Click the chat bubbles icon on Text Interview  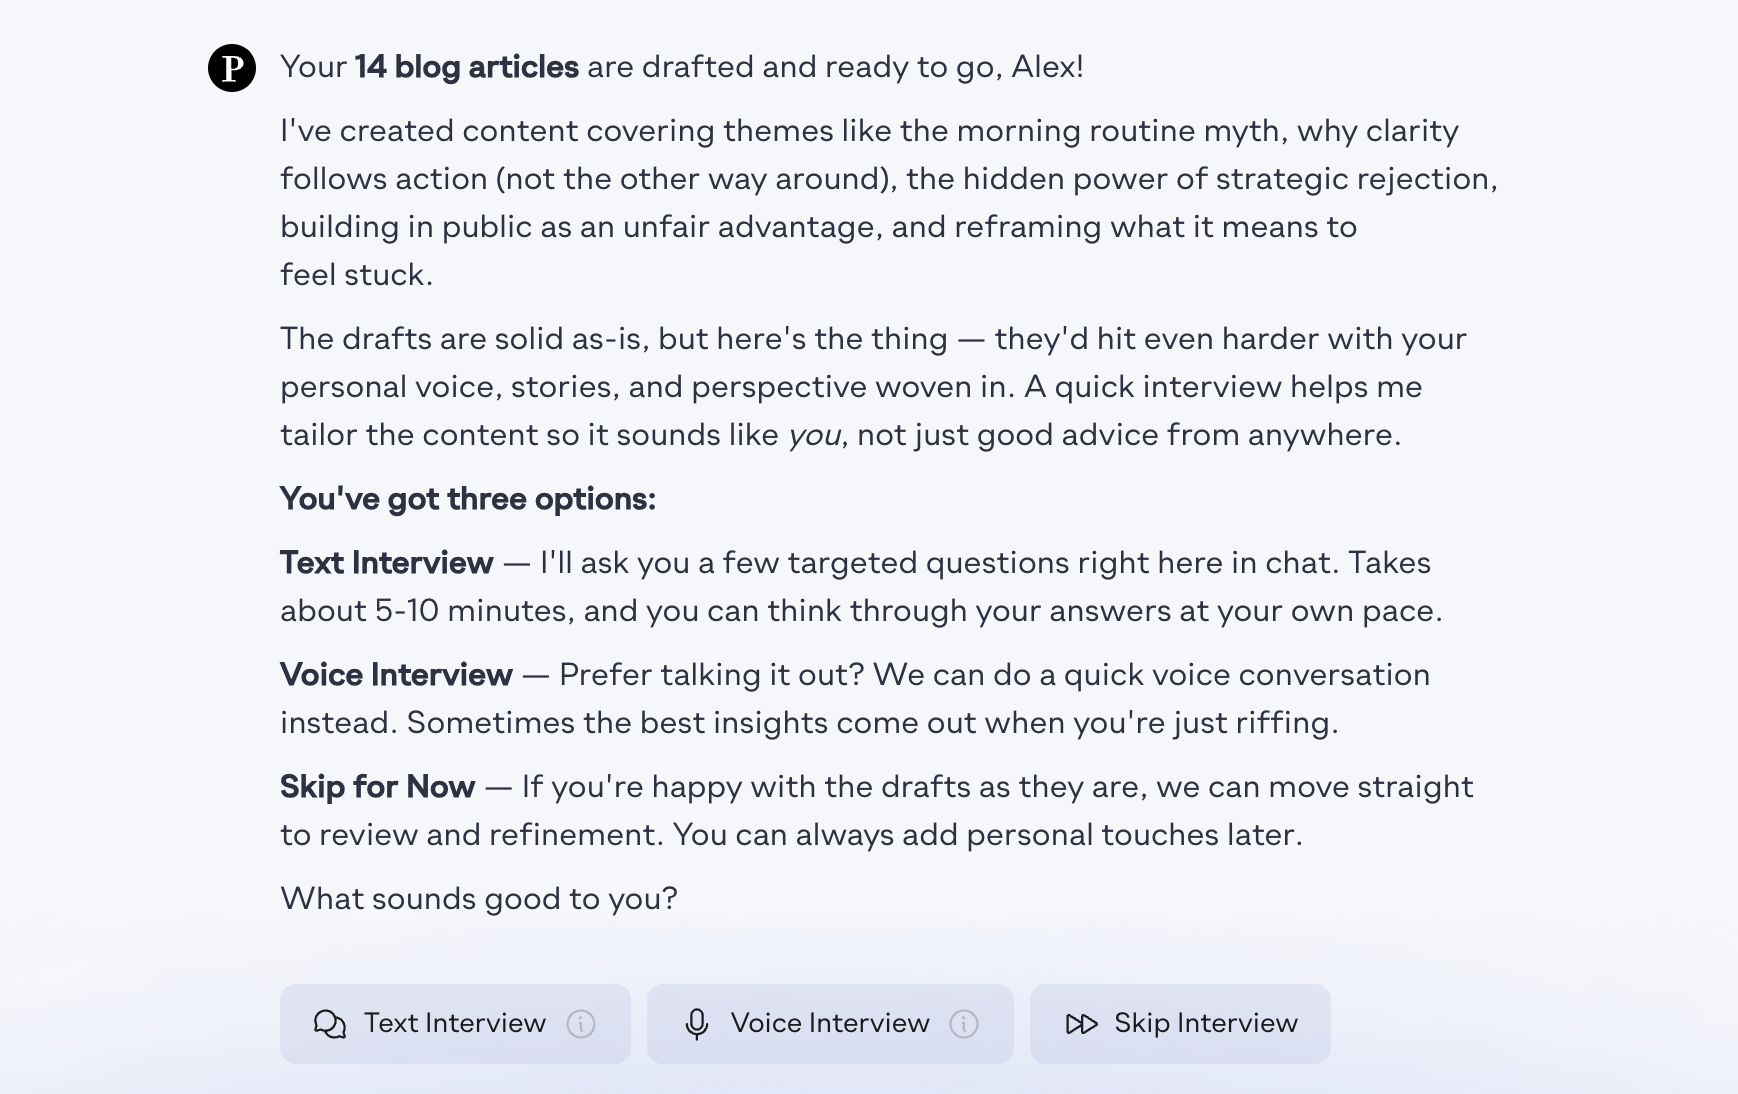click(x=330, y=1024)
